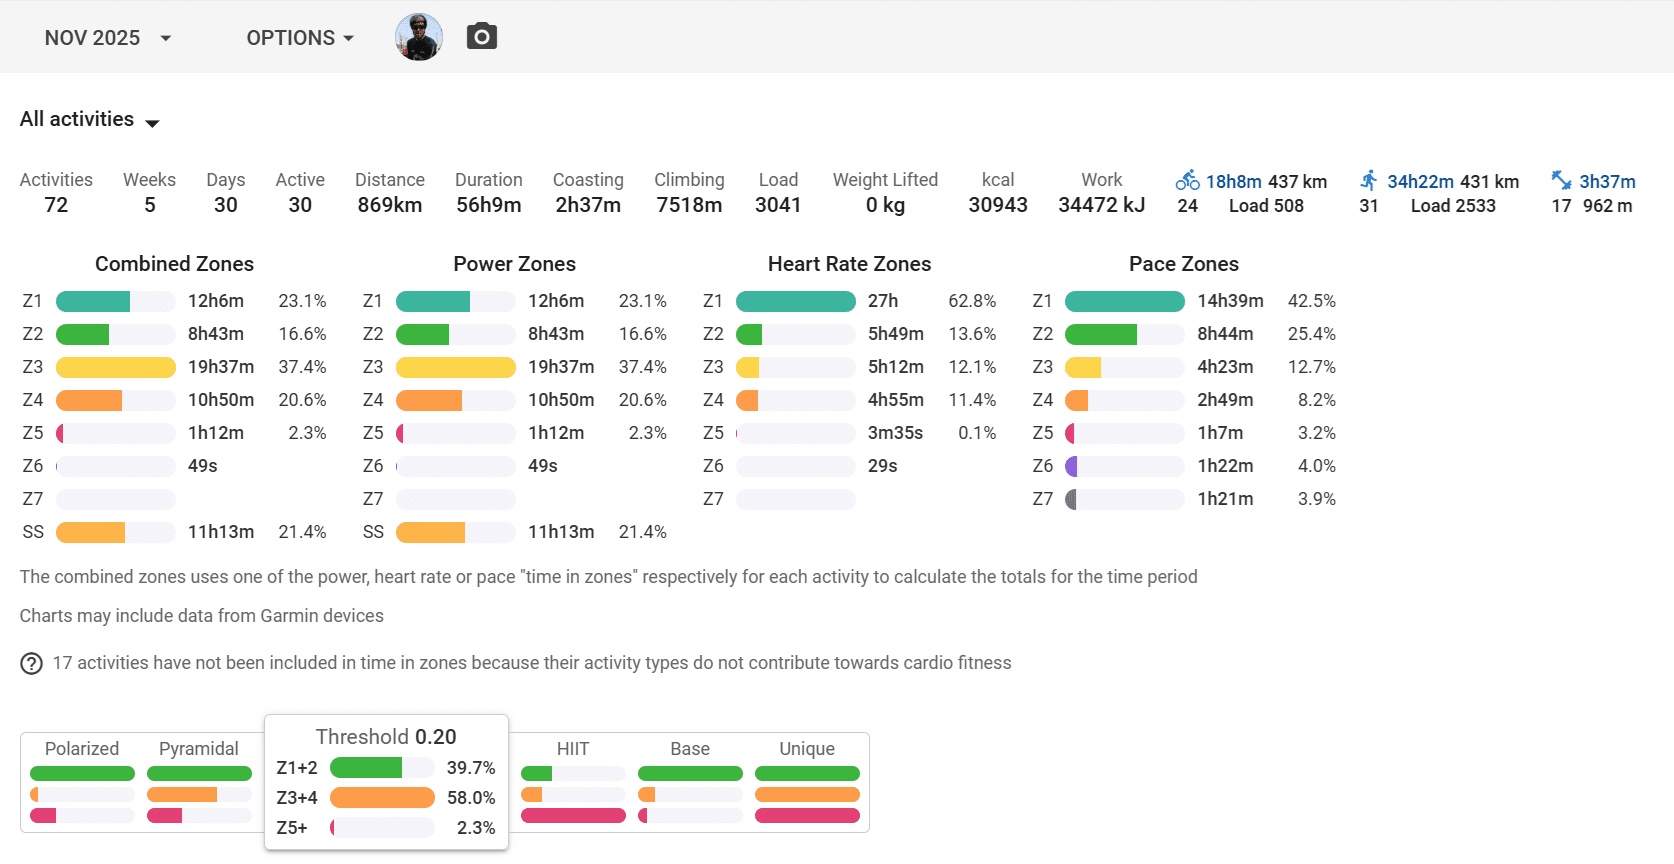Click the cycling bike icon

tap(1187, 181)
